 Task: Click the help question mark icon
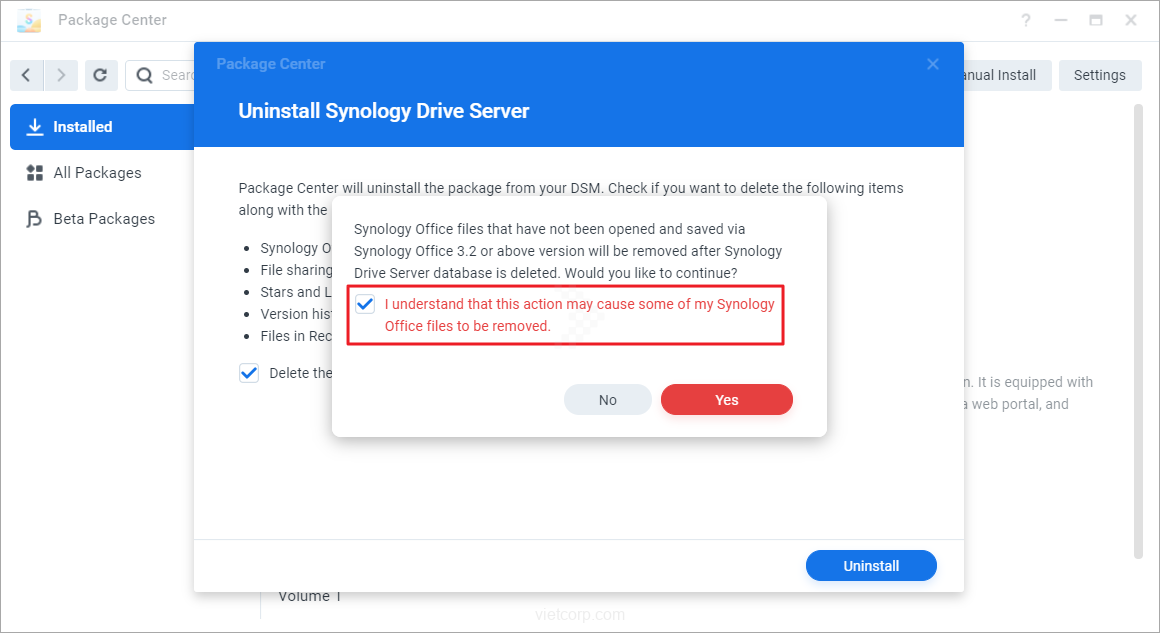(1026, 20)
